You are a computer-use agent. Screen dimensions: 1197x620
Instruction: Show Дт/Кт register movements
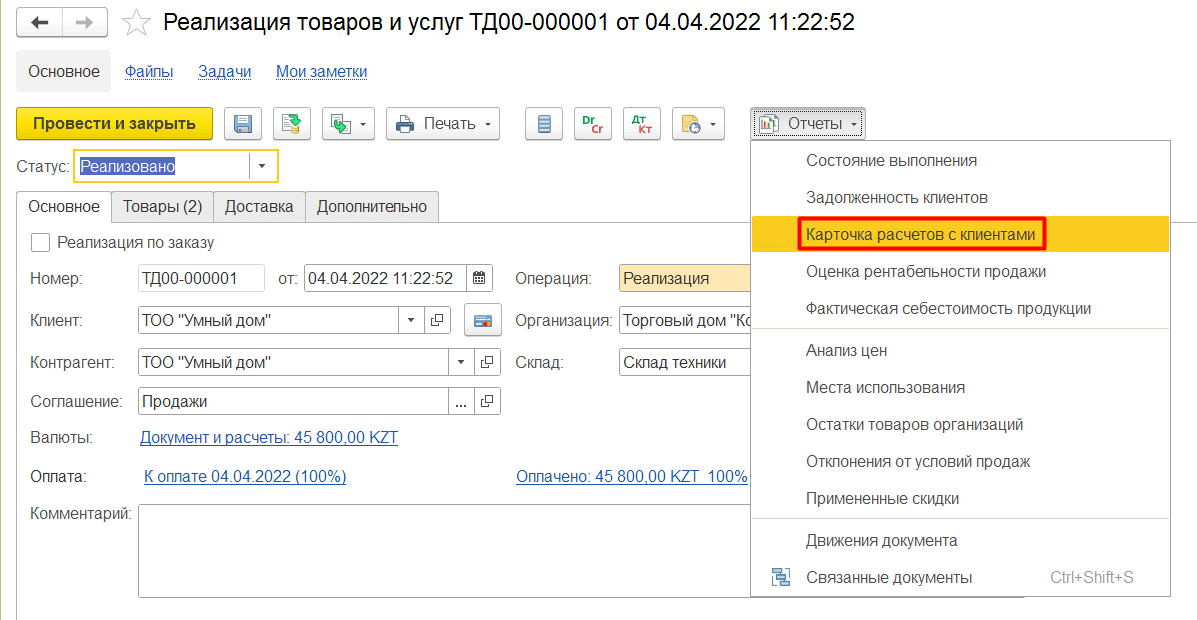coord(641,124)
